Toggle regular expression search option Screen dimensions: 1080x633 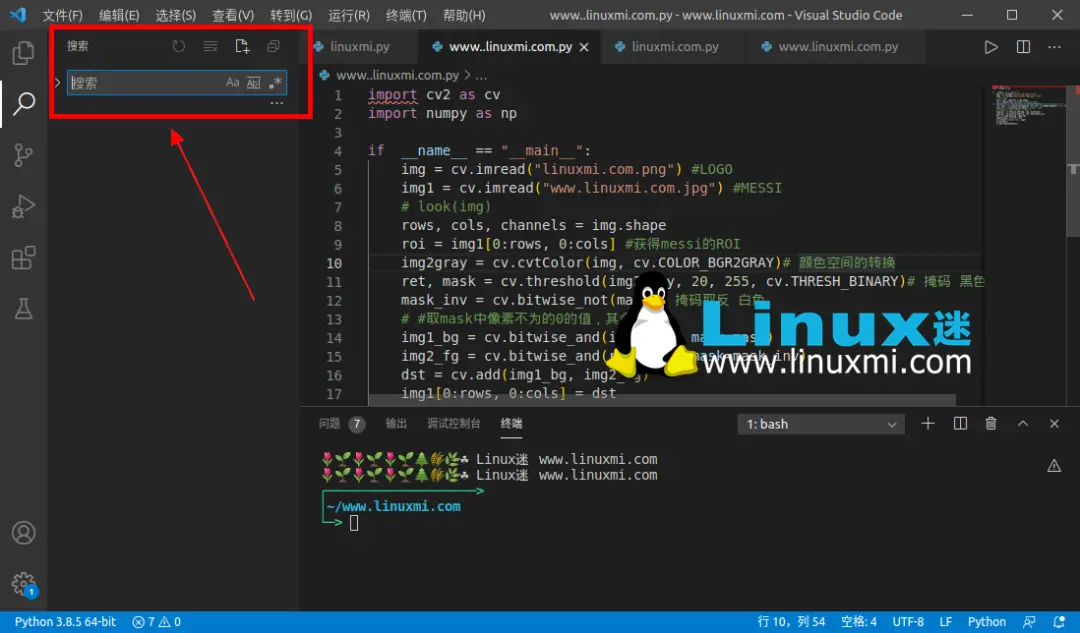tap(275, 83)
